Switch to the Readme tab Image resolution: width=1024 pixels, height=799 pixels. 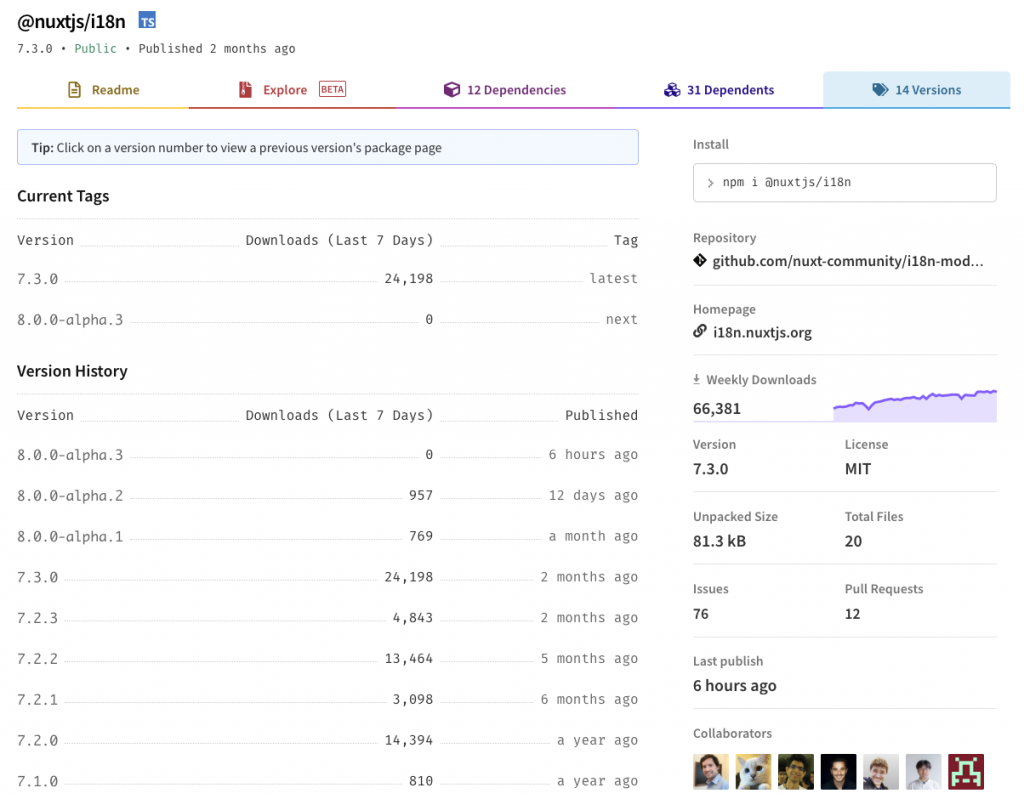[103, 90]
